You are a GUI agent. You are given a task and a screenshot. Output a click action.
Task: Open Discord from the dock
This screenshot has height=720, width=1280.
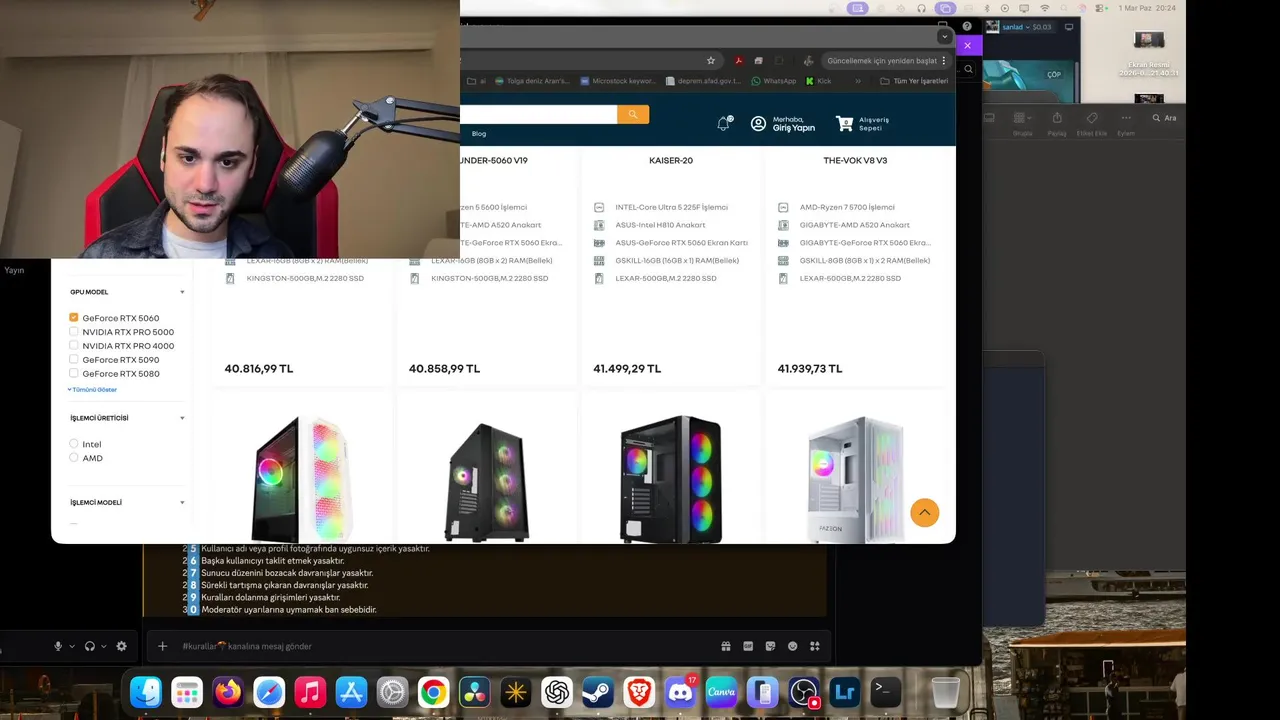point(680,692)
